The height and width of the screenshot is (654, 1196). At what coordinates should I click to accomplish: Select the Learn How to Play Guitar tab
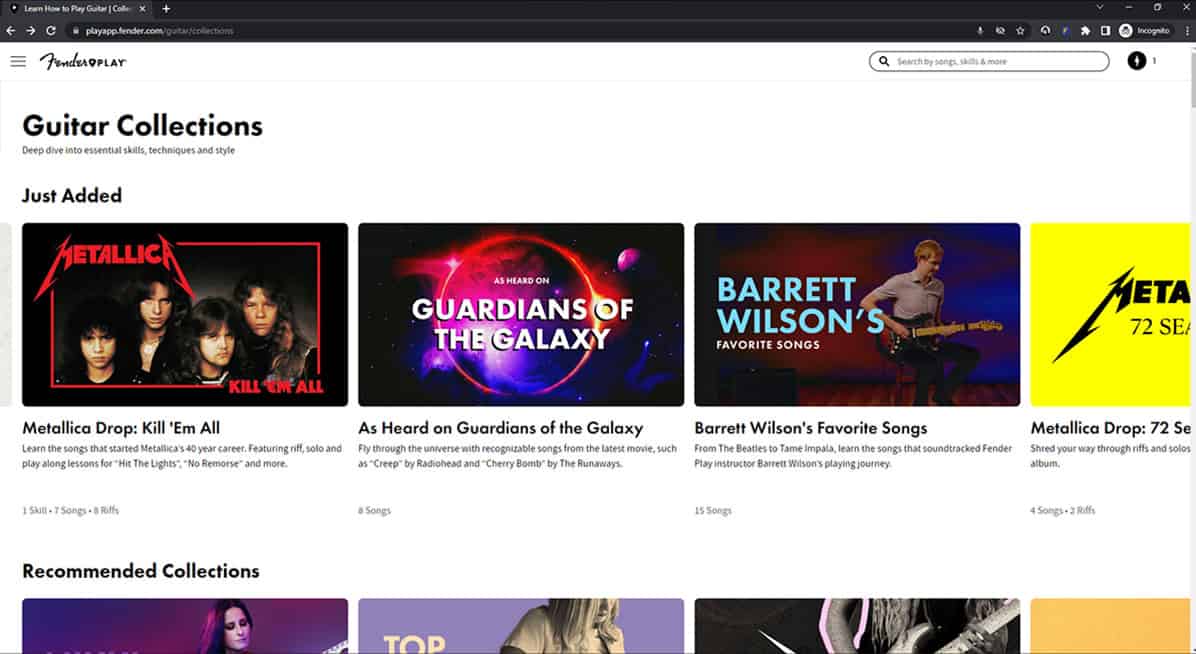pos(76,9)
